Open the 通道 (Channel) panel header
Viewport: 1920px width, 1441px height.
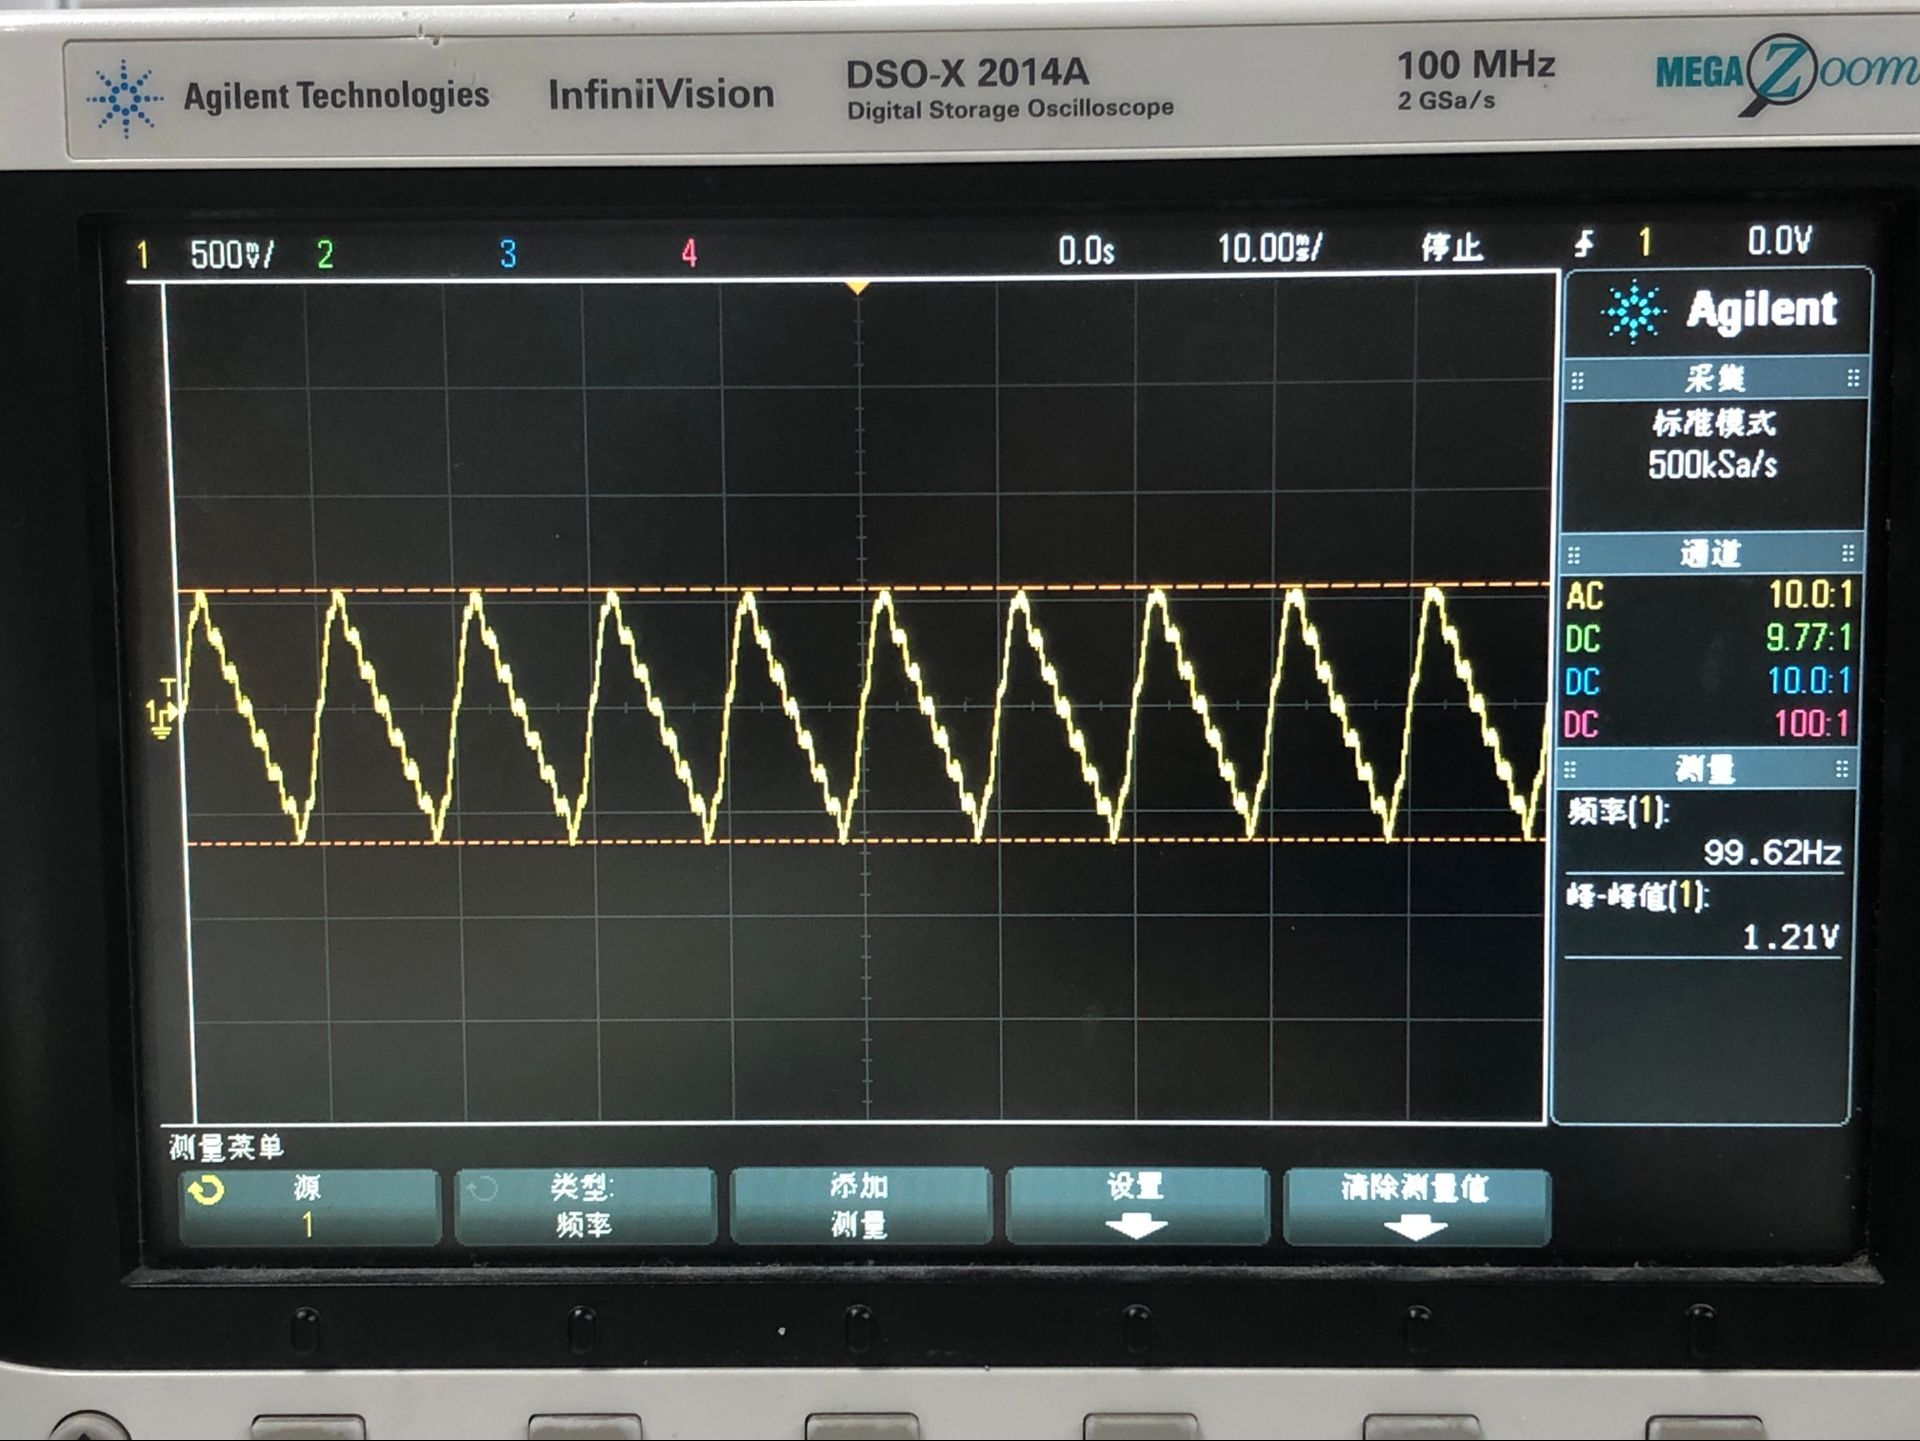pos(1711,553)
